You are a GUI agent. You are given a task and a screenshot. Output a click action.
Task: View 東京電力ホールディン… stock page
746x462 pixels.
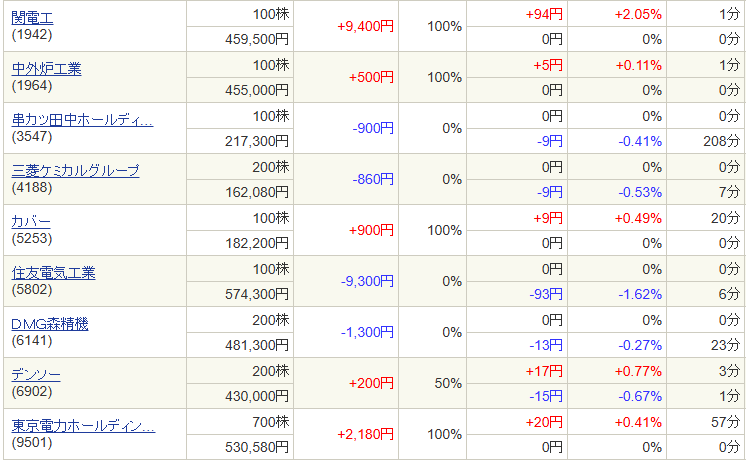(83, 426)
